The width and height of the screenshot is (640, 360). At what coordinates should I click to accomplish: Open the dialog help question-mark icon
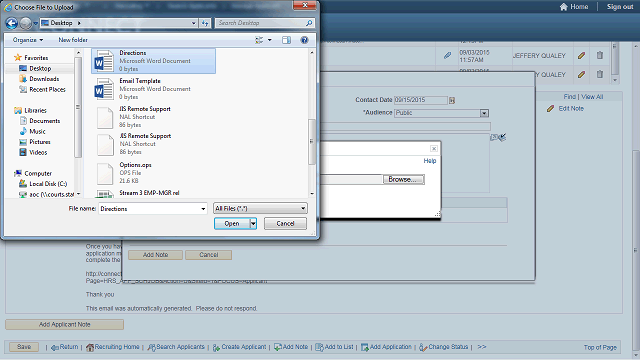click(x=304, y=40)
